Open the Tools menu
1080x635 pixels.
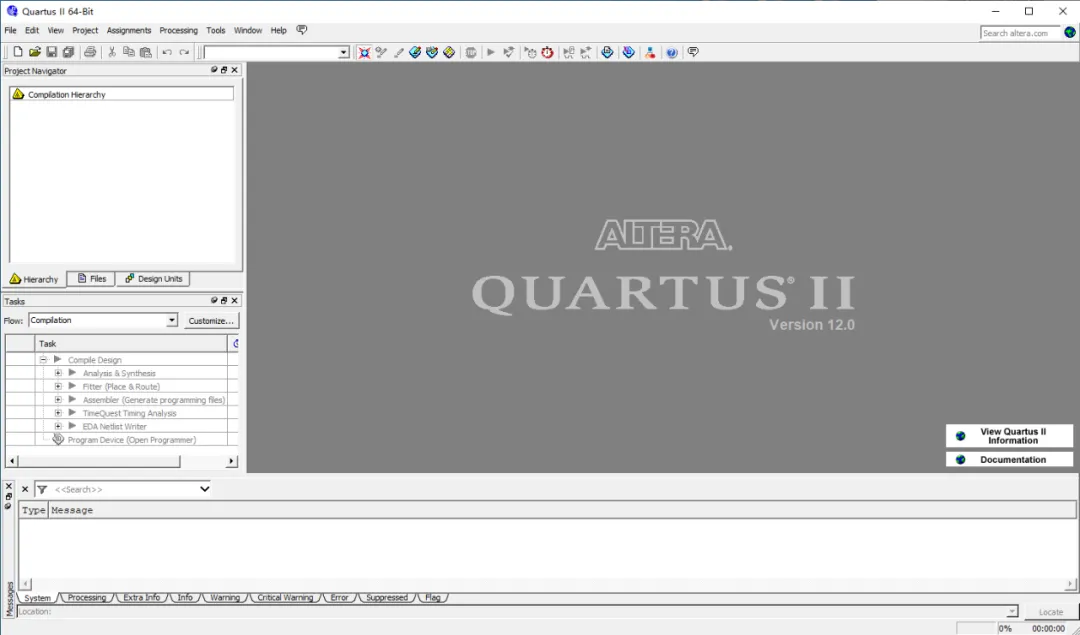(216, 30)
